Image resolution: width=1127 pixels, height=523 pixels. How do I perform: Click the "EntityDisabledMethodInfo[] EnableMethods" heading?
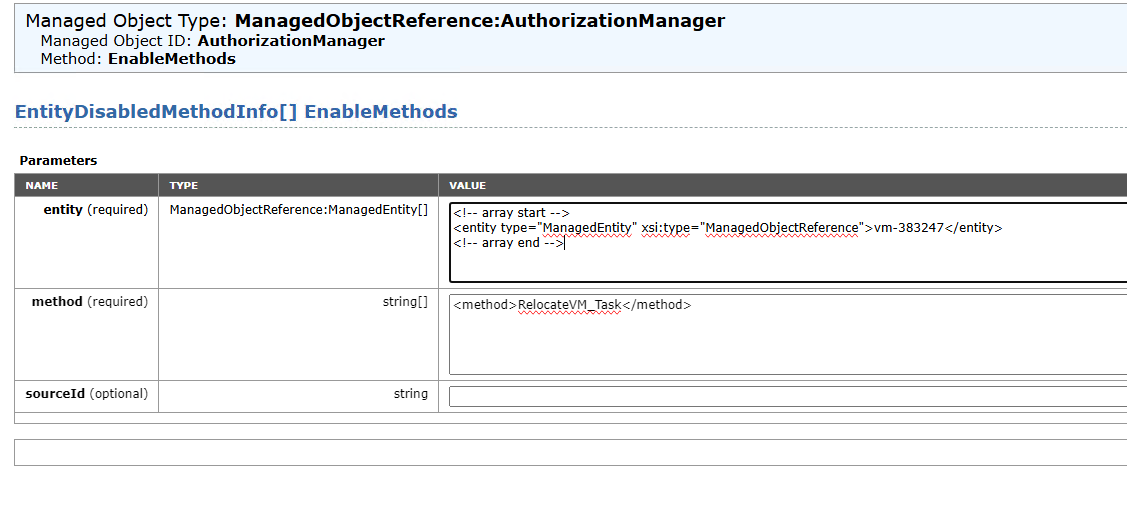pyautogui.click(x=236, y=112)
